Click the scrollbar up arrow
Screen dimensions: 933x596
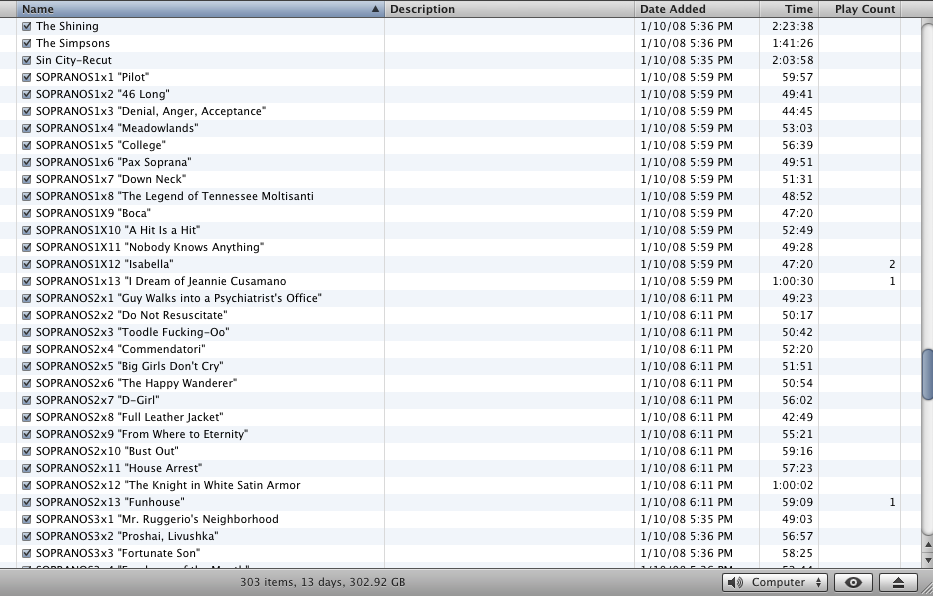pos(927,545)
